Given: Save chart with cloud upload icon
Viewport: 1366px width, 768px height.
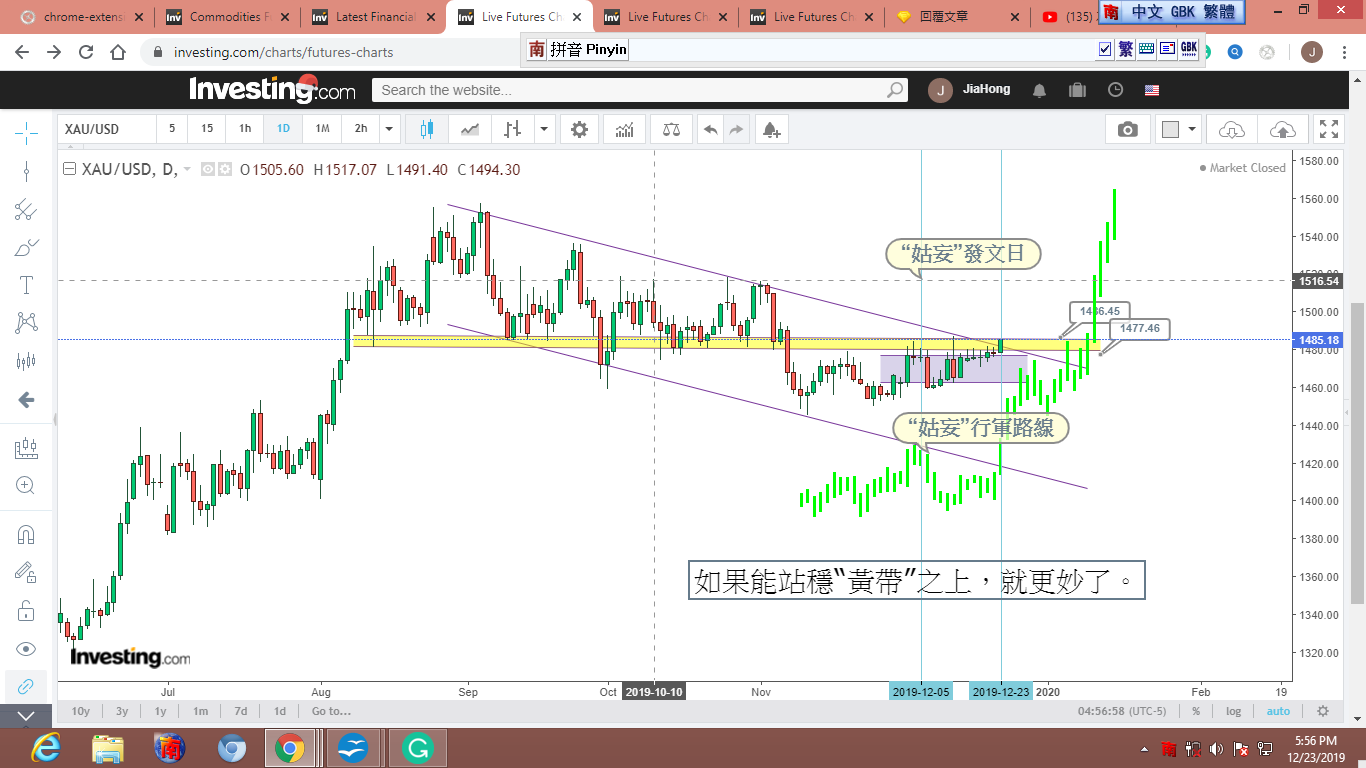Looking at the screenshot, I should click(x=1282, y=129).
